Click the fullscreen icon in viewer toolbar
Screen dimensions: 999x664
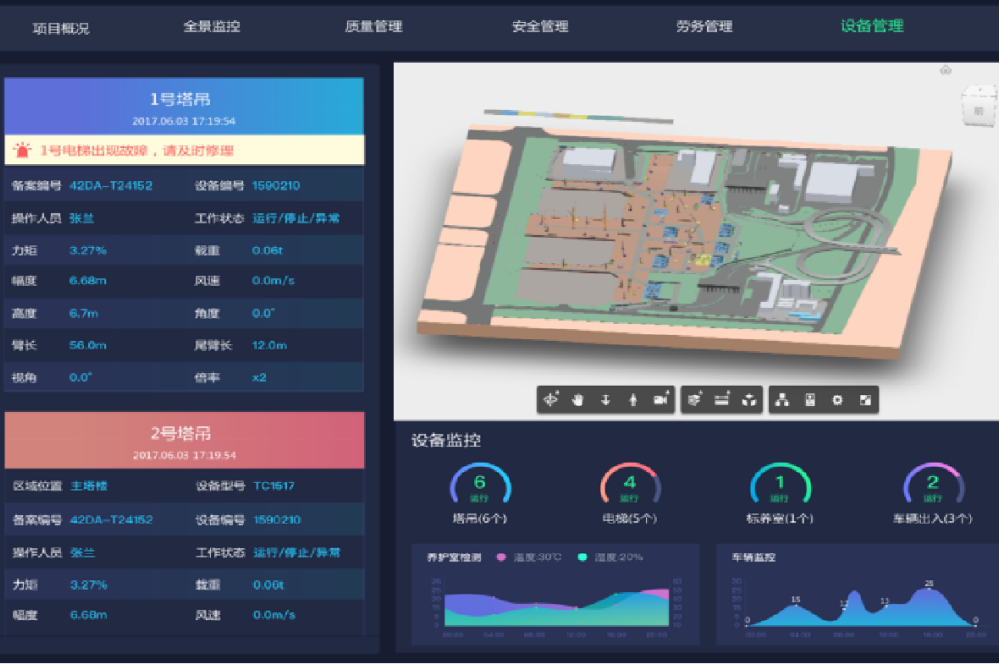point(866,400)
